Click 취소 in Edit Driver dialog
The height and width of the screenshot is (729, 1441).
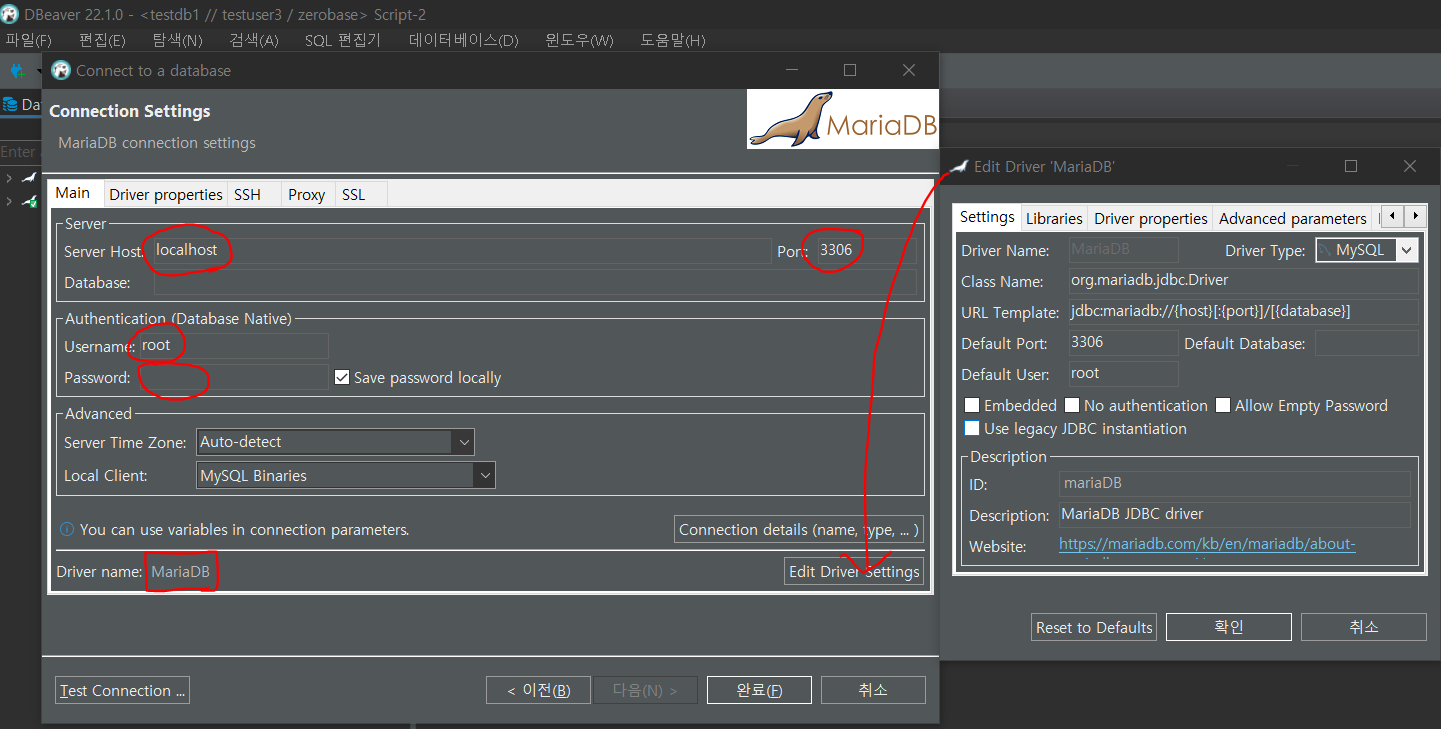point(1364,627)
